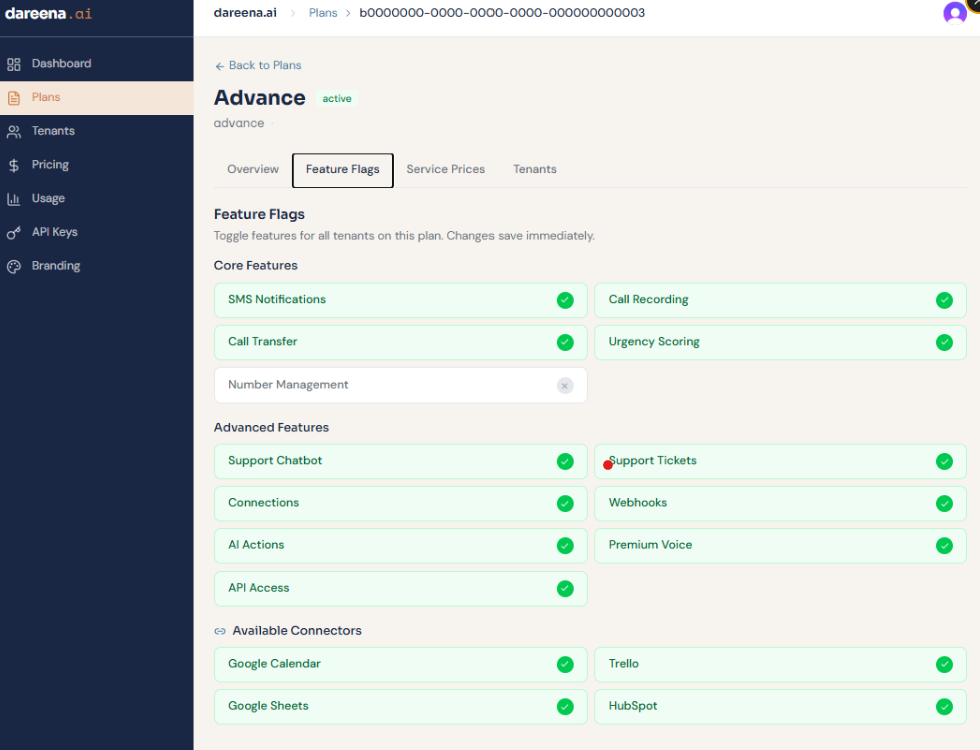The image size is (980, 750).
Task: Toggle off the Call Recording feature
Action: pyautogui.click(x=944, y=300)
